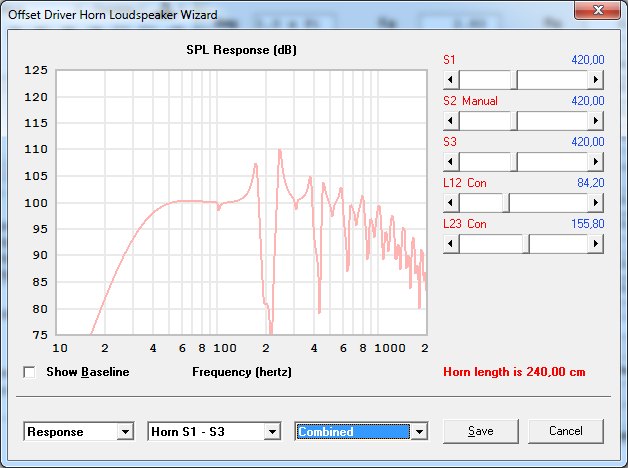Click the S2 Manual label

470,101
